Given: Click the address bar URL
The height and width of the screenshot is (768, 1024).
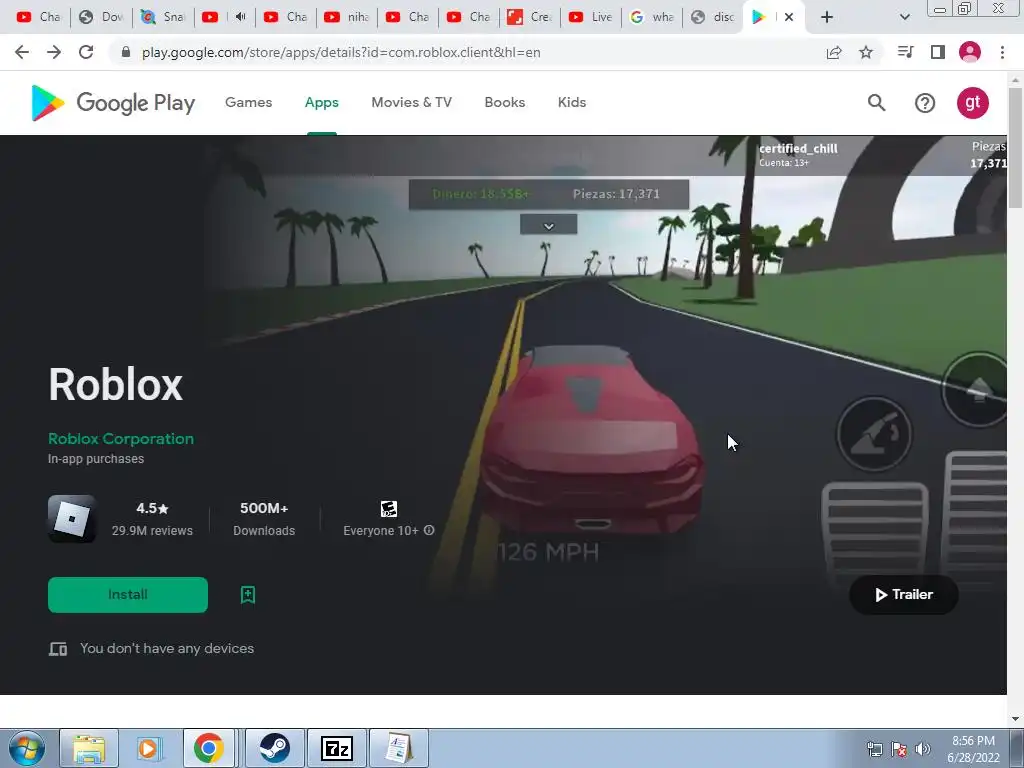Looking at the screenshot, I should coord(341,52).
